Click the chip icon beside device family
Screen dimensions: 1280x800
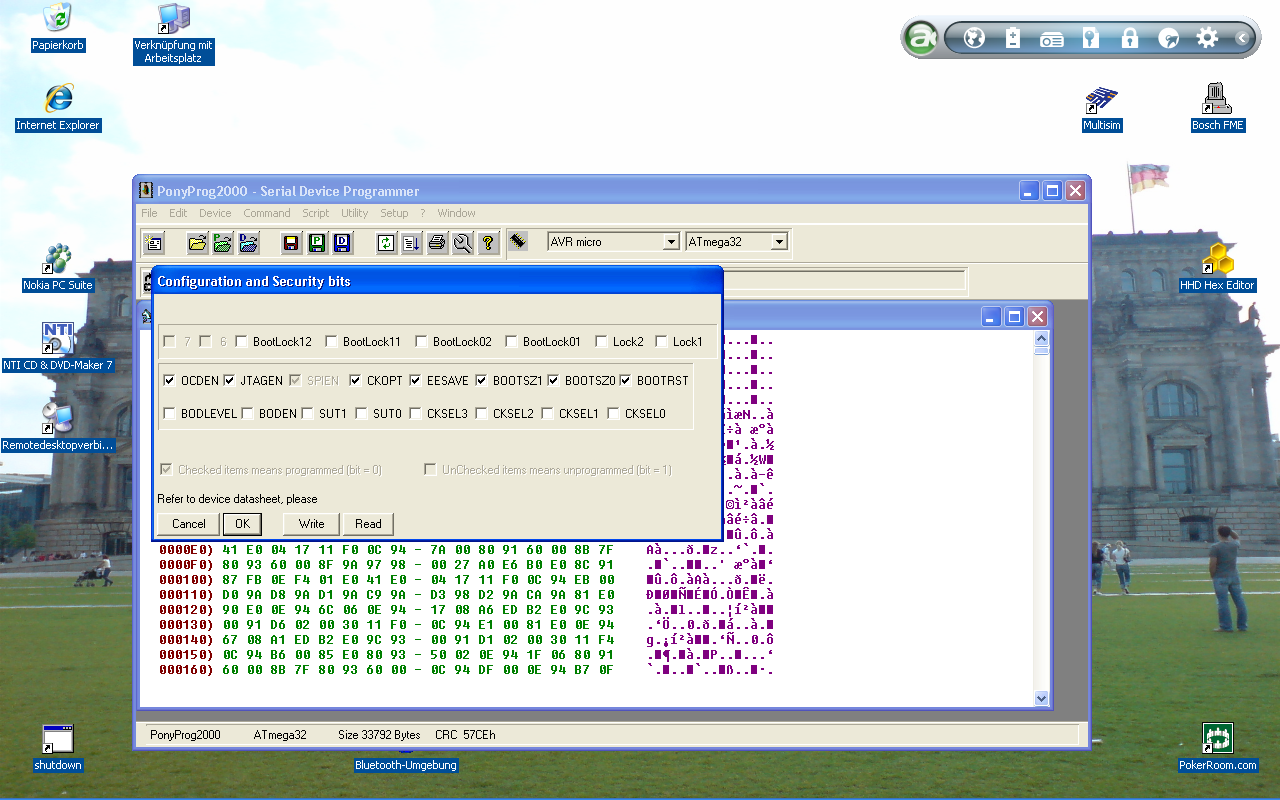click(518, 241)
